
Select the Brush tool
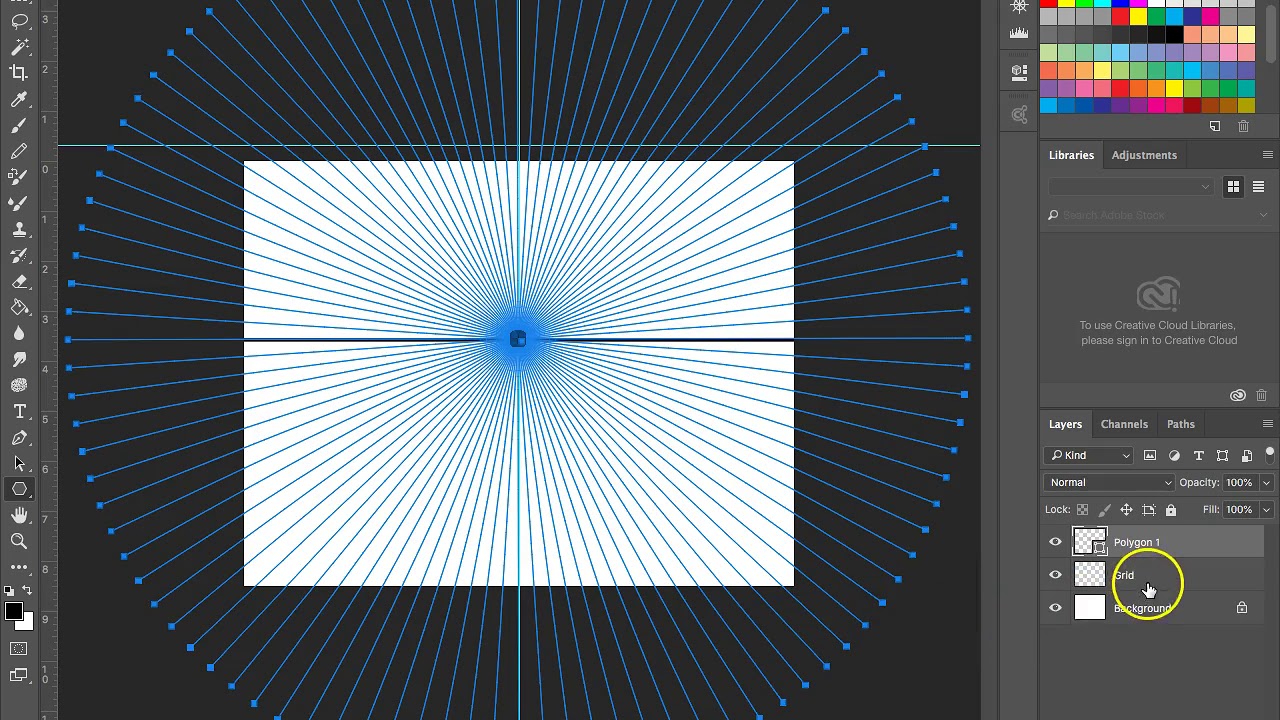pos(19,125)
